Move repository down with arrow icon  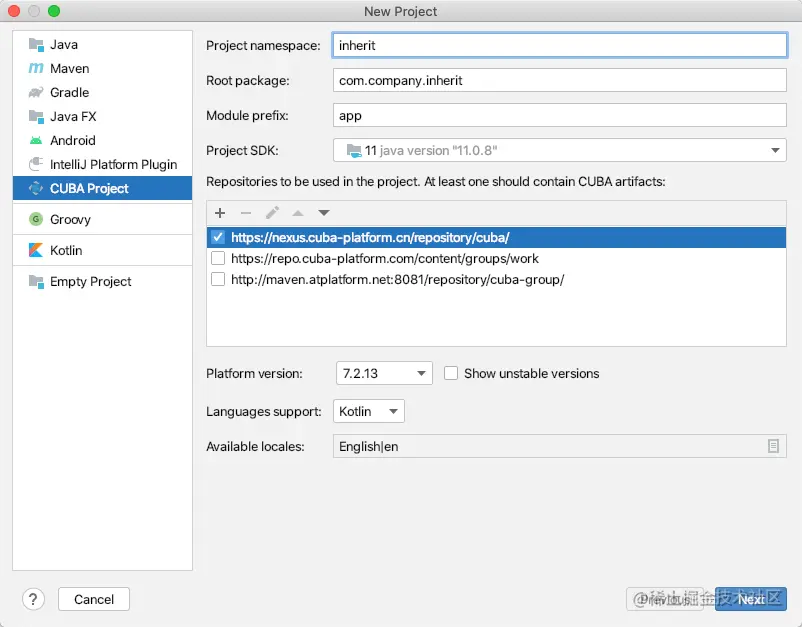point(324,213)
